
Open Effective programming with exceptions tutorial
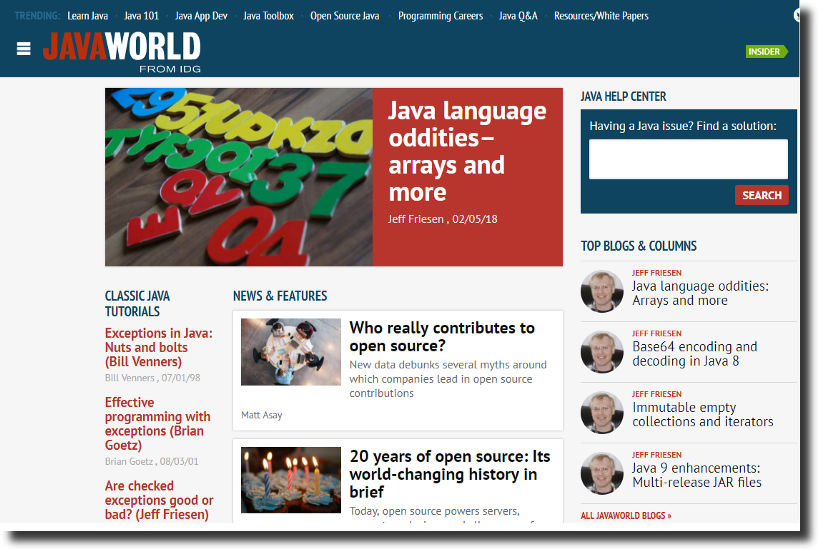tap(158, 424)
